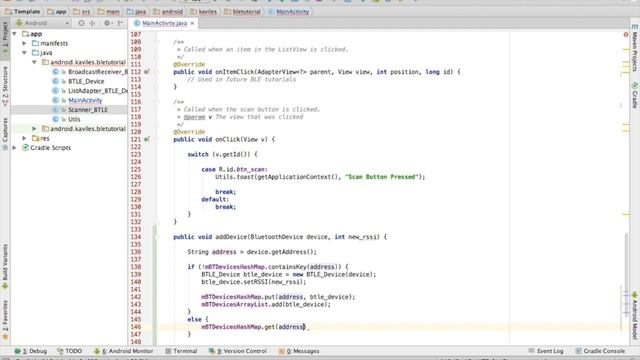This screenshot has width=640, height=360.
Task: Click the android breadcrumb
Action: coord(168,11)
